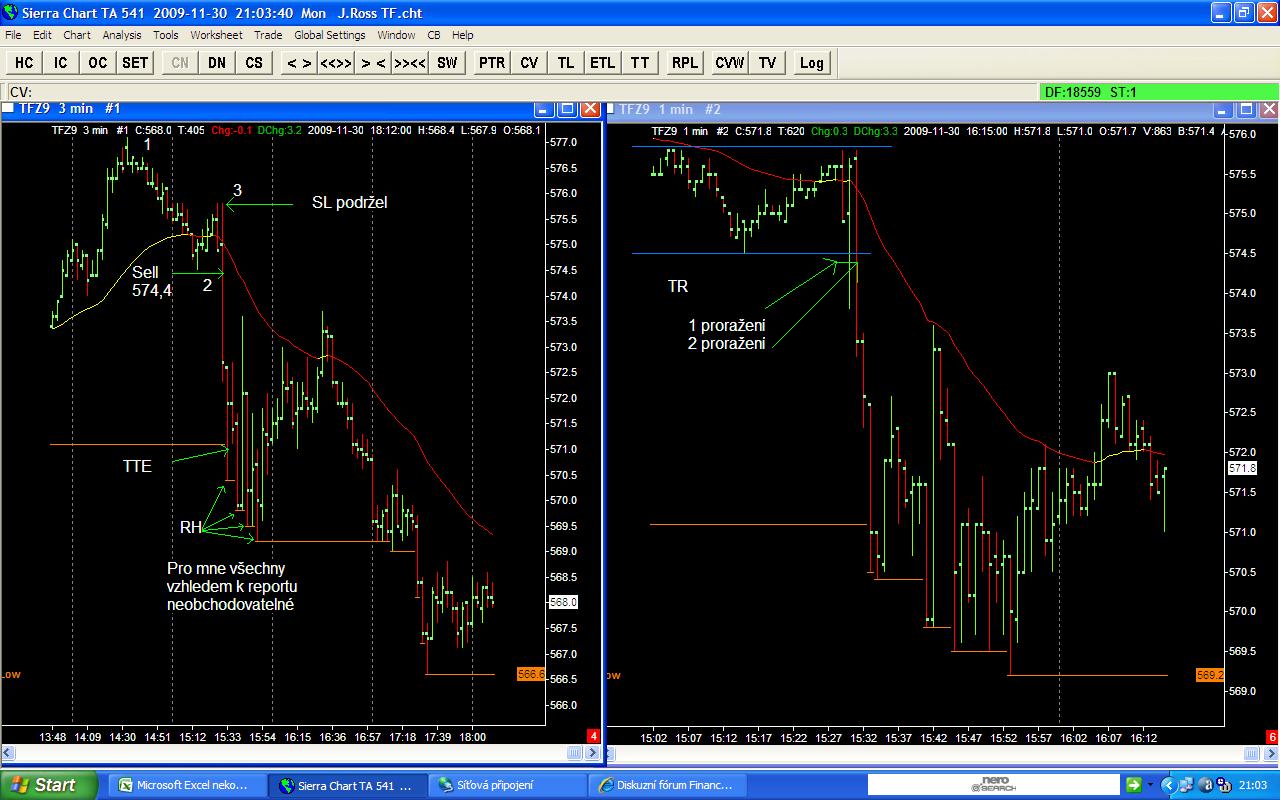The width and height of the screenshot is (1280, 800).
Task: Maximize the TFZ9 3 min #1 chart
Action: tap(568, 109)
